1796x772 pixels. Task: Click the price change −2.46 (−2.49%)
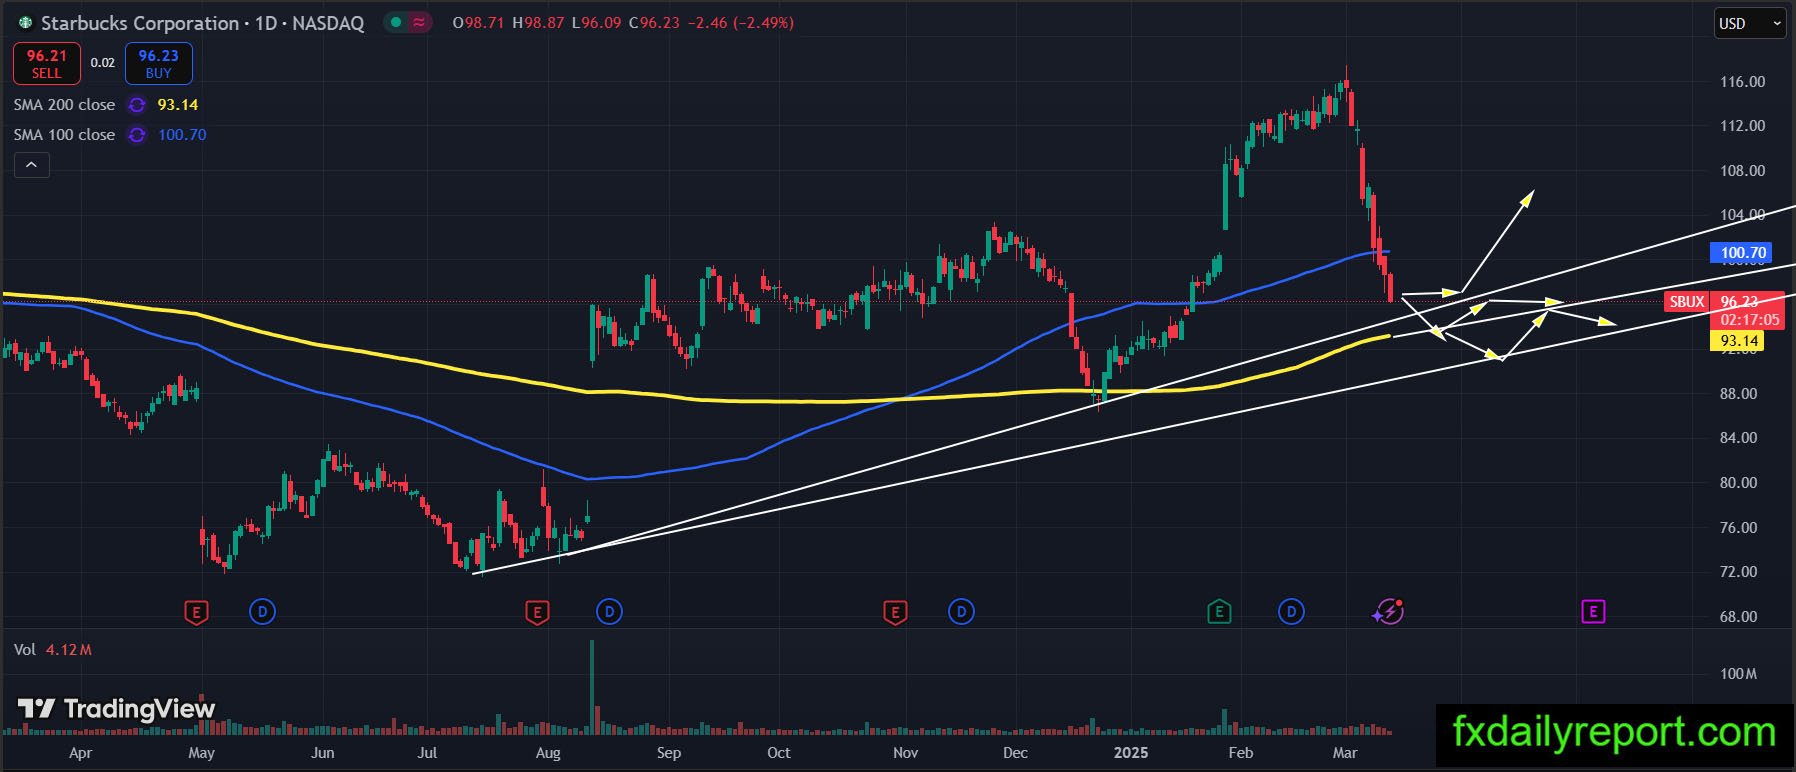click(742, 22)
